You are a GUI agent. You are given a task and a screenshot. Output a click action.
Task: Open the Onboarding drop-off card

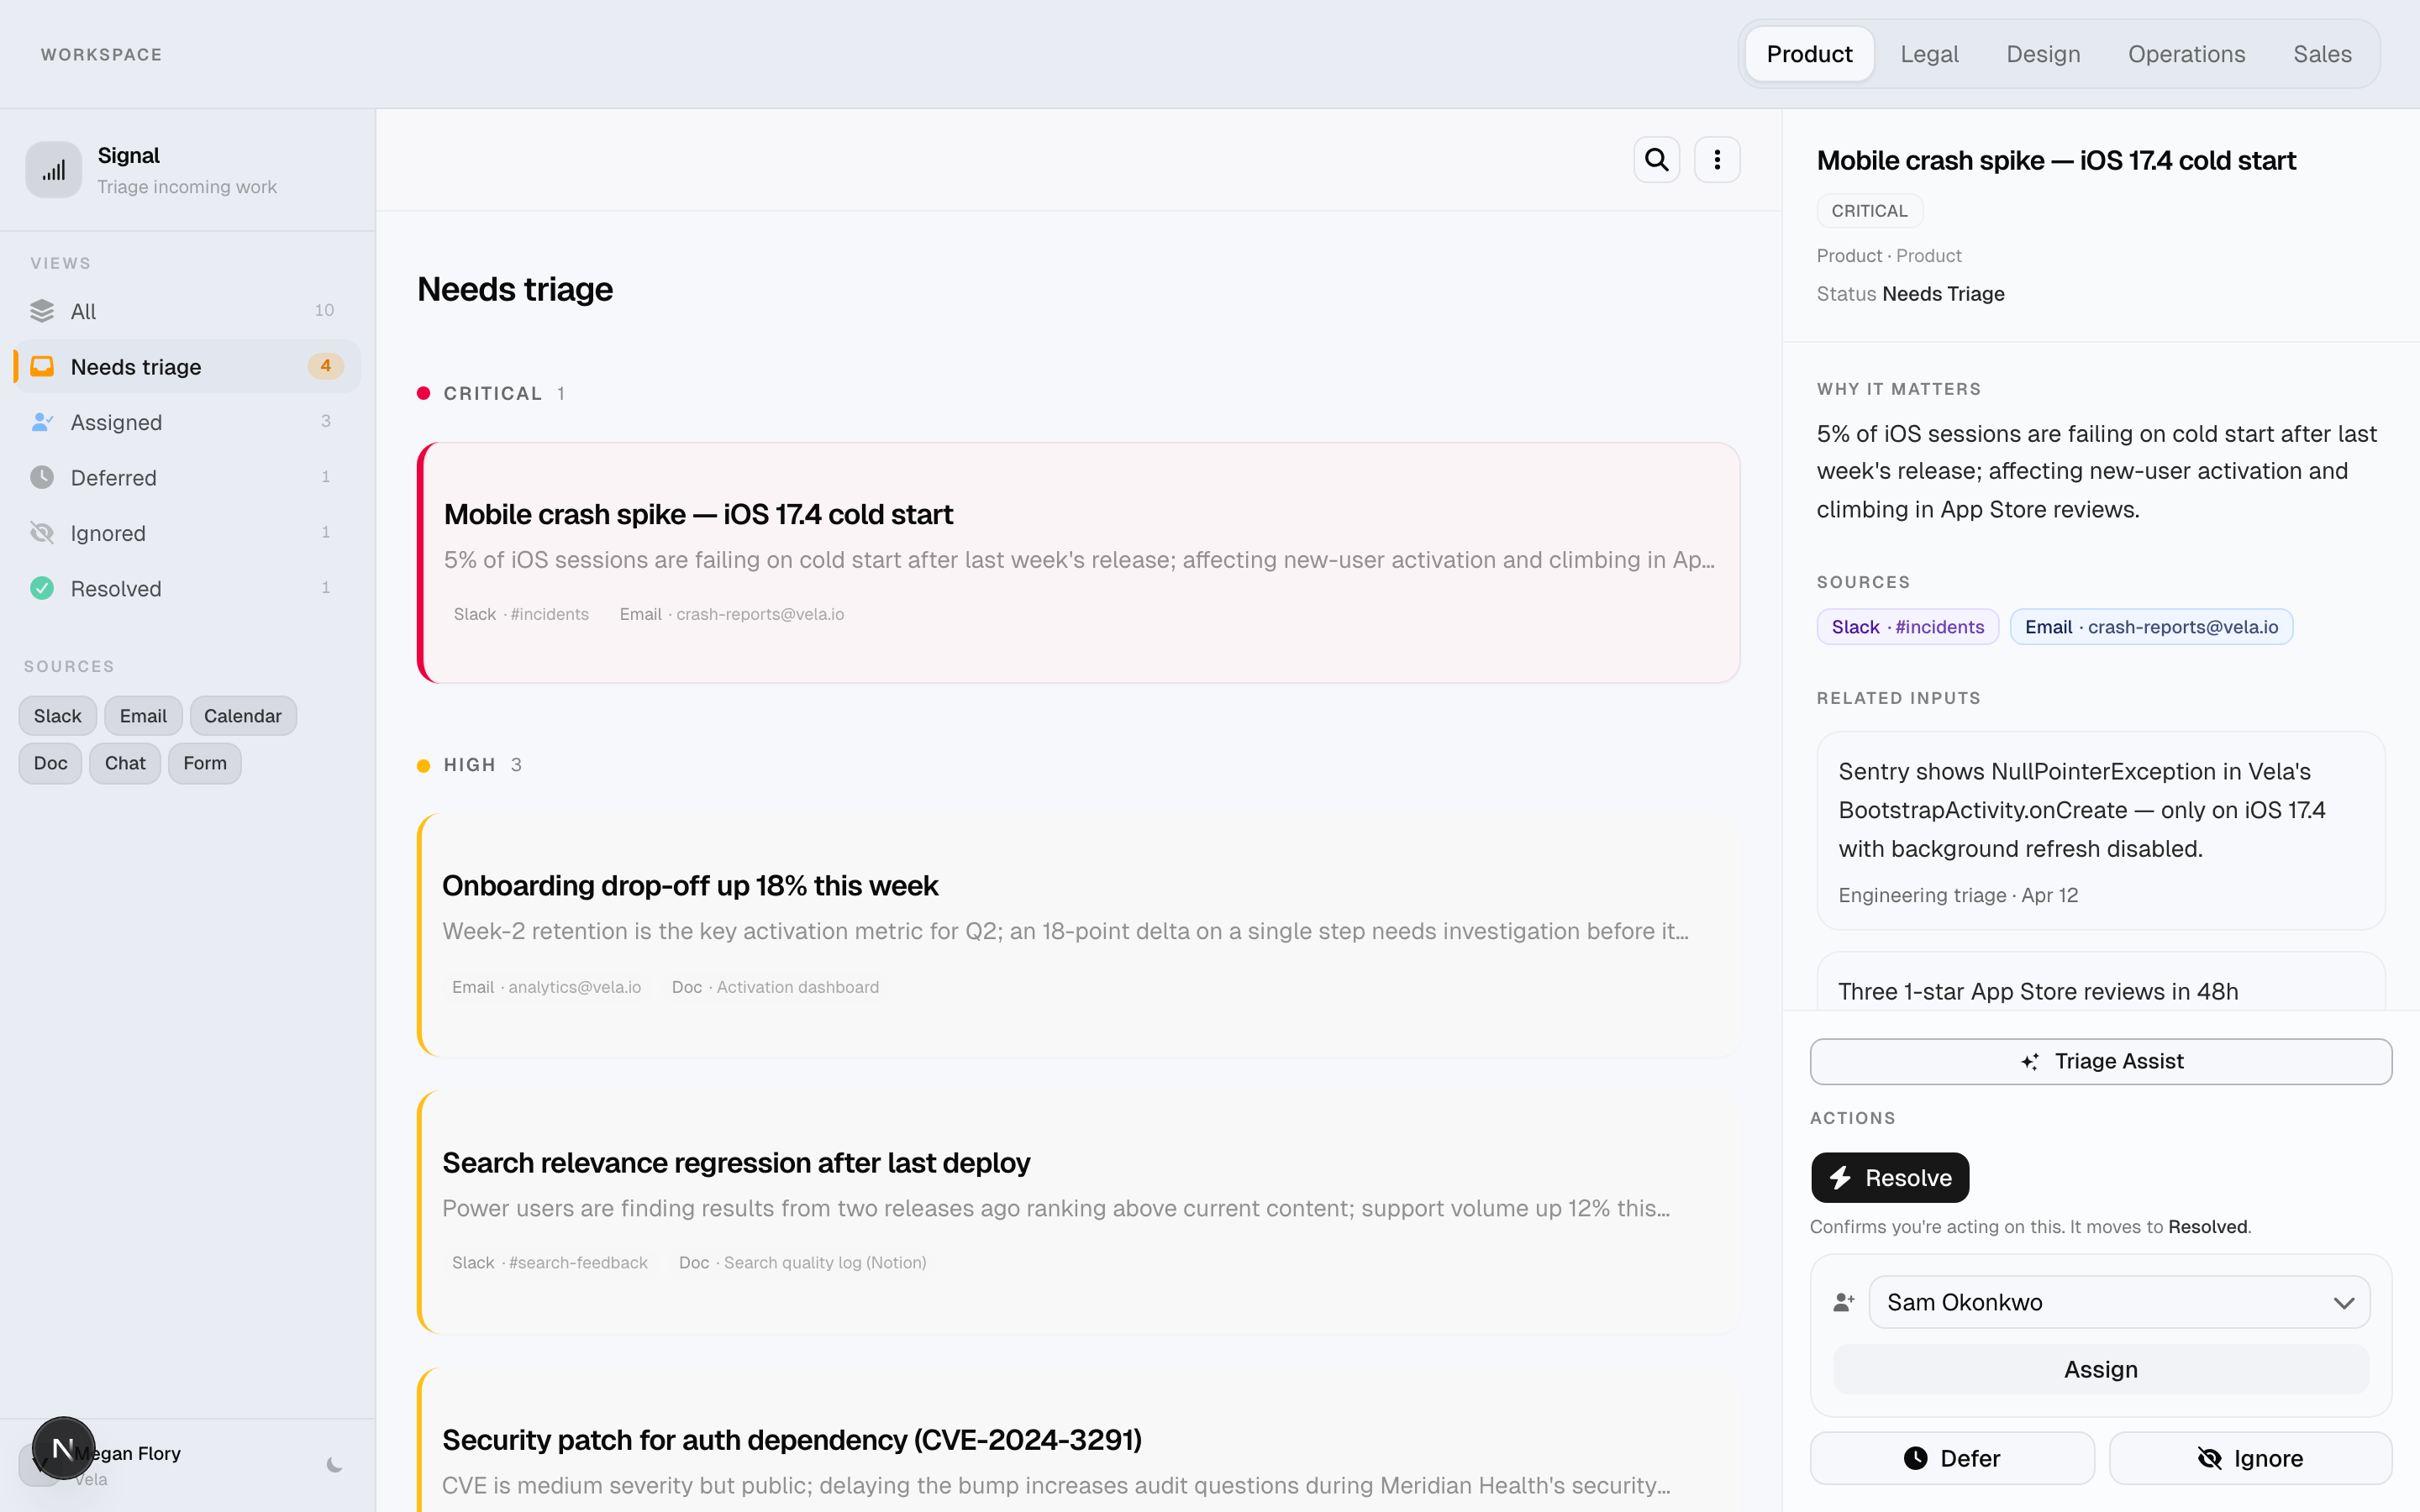1078,936
